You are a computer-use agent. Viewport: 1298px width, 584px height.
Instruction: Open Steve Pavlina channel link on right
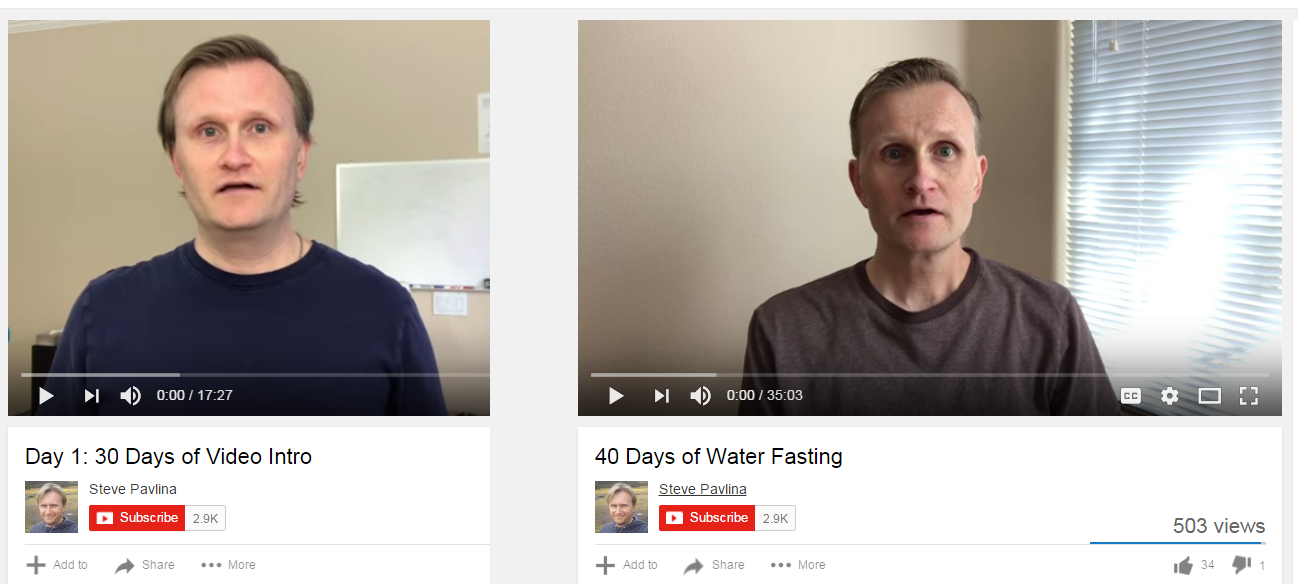coord(703,489)
